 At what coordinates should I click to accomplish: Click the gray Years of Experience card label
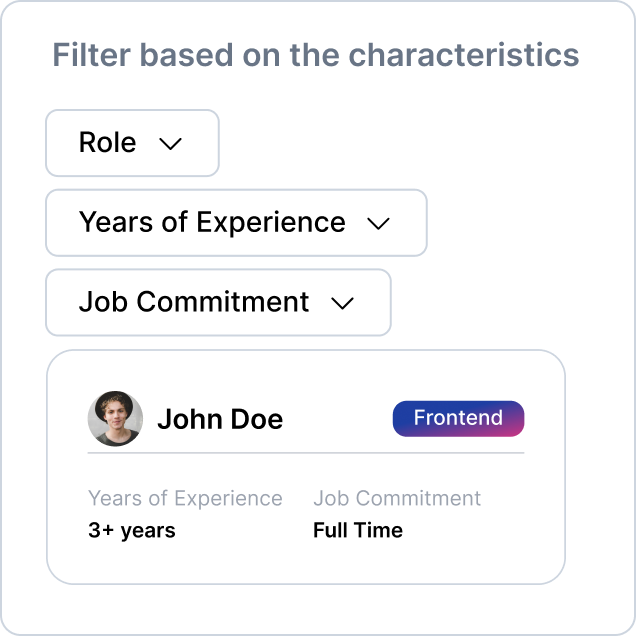(x=185, y=498)
